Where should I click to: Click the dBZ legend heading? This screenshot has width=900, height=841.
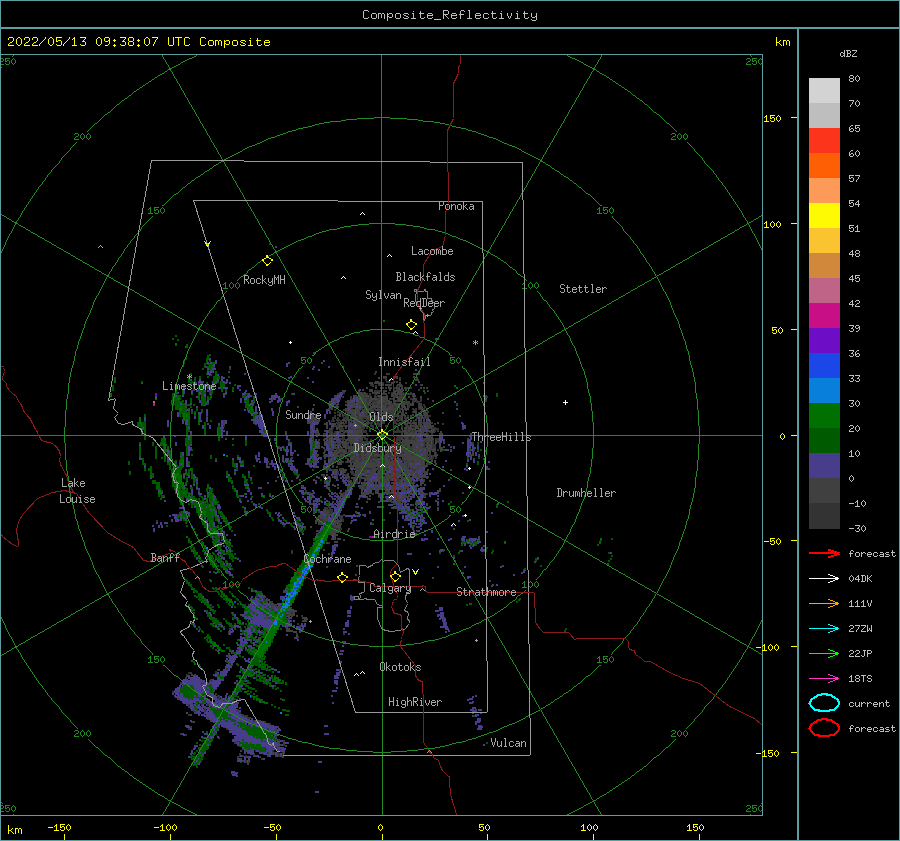(848, 53)
